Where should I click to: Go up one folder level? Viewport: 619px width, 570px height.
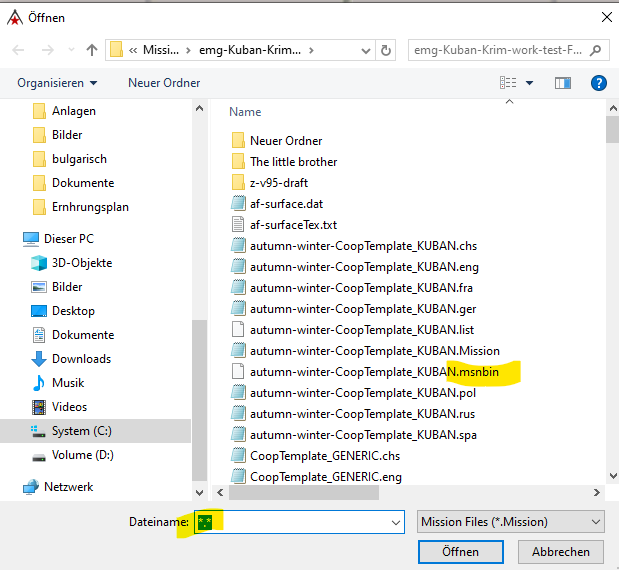pos(92,50)
